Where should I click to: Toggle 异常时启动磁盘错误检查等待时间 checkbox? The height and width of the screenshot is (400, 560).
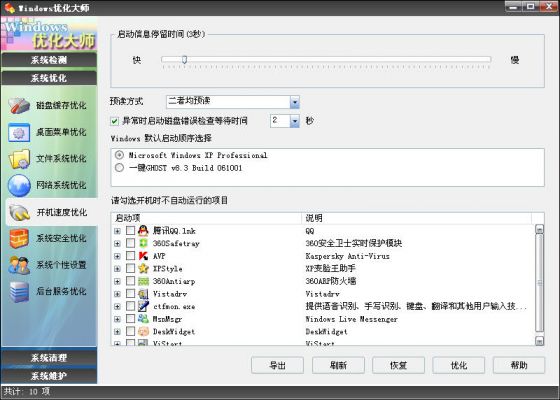click(114, 121)
